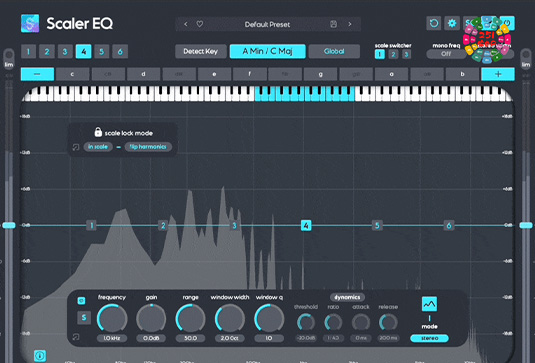This screenshot has height=363, width=535.
Task: Select scale switcher slot 3
Action: 406,54
